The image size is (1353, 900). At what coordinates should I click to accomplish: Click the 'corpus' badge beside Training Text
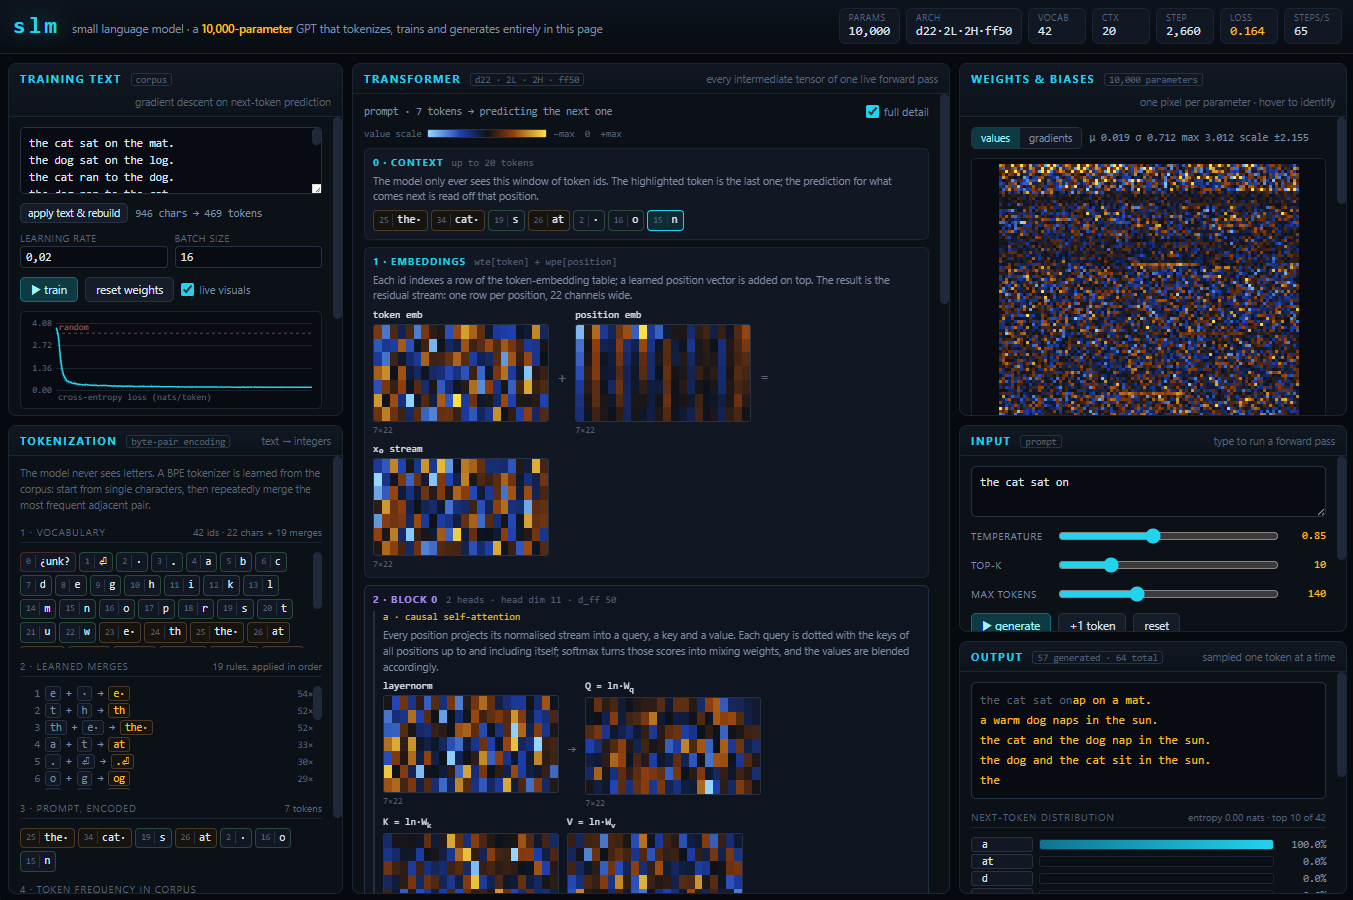(x=151, y=80)
